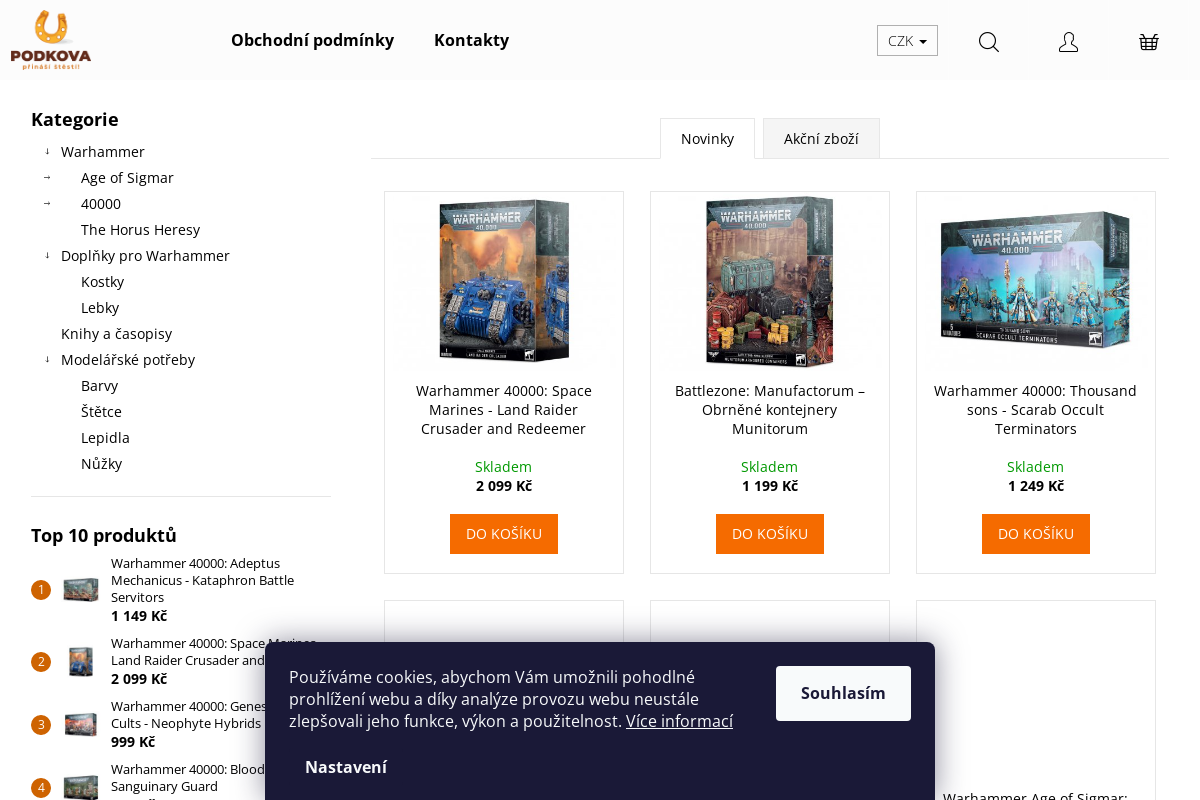Image resolution: width=1200 pixels, height=800 pixels.
Task: Open the Knihy a časopisy category
Action: (x=116, y=334)
